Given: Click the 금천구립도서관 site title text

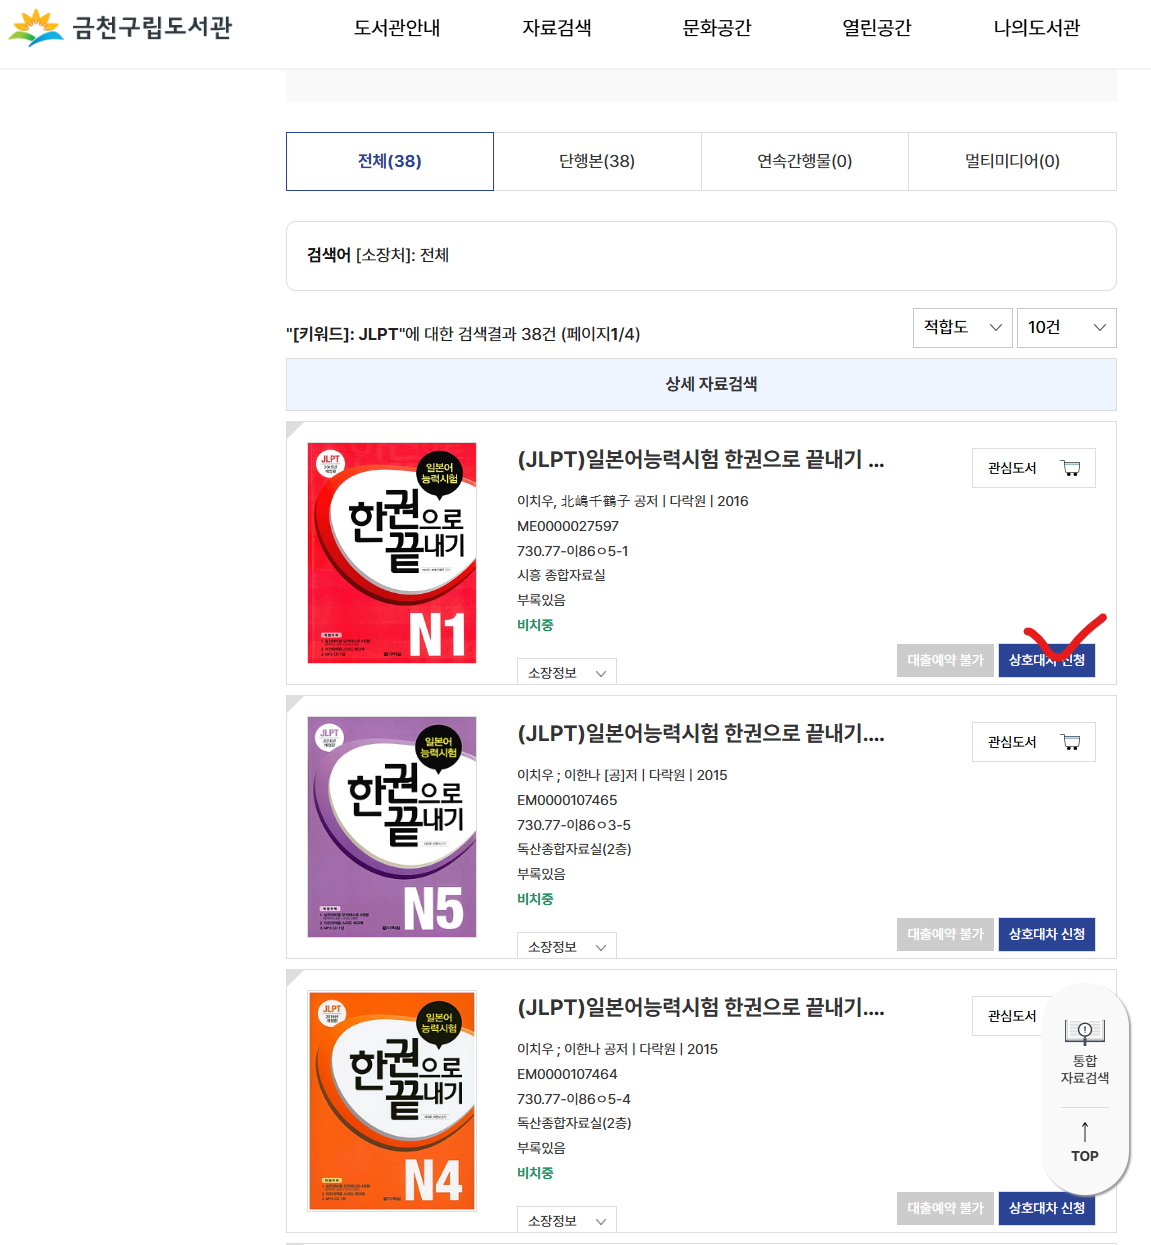Looking at the screenshot, I should click(152, 28).
